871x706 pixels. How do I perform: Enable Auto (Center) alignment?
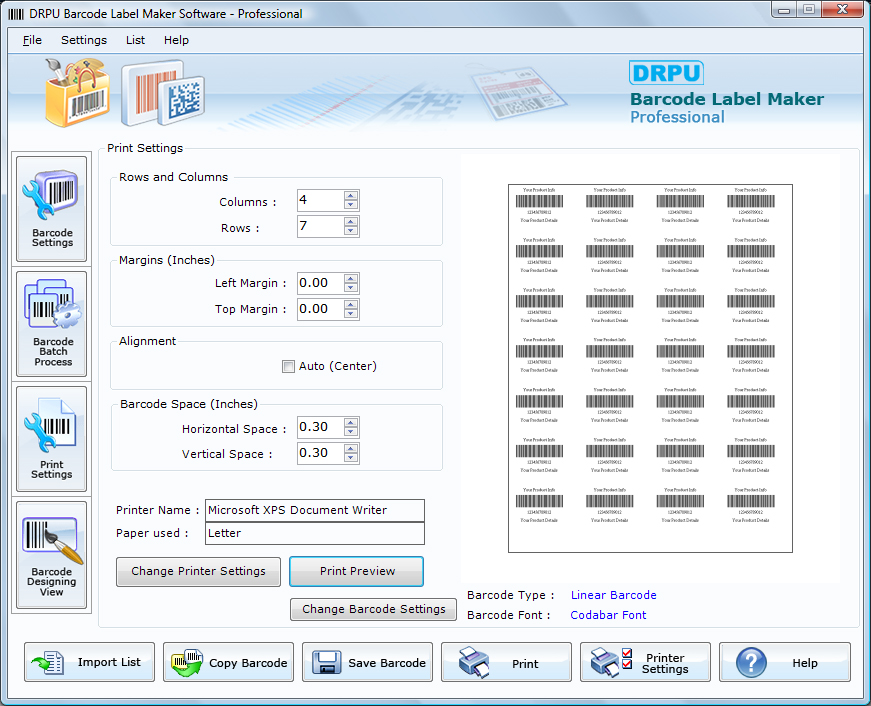[x=288, y=366]
